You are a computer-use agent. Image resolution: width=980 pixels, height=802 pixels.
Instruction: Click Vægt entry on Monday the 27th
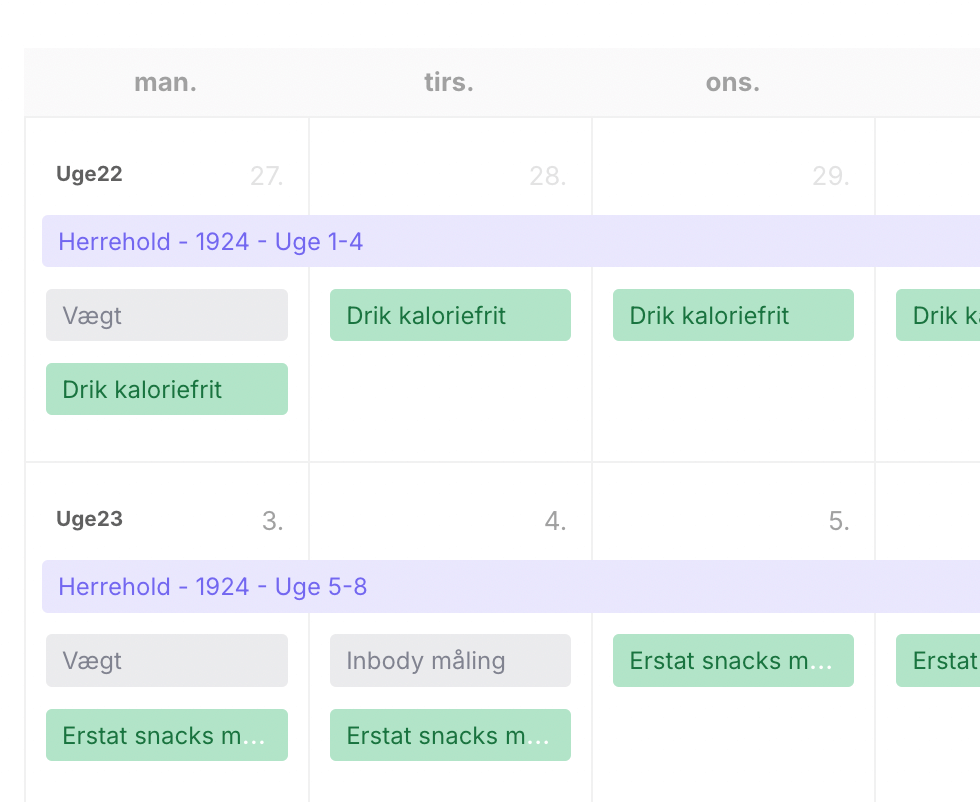click(167, 316)
